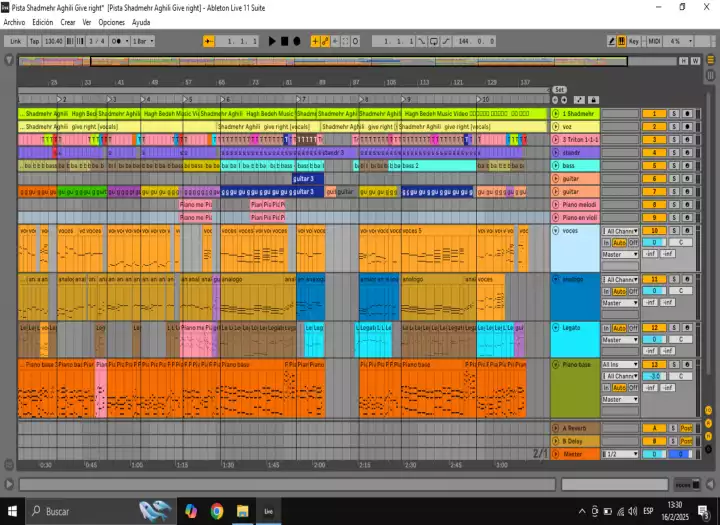
Task: Unfold the Piano melodi track
Action: point(556,204)
